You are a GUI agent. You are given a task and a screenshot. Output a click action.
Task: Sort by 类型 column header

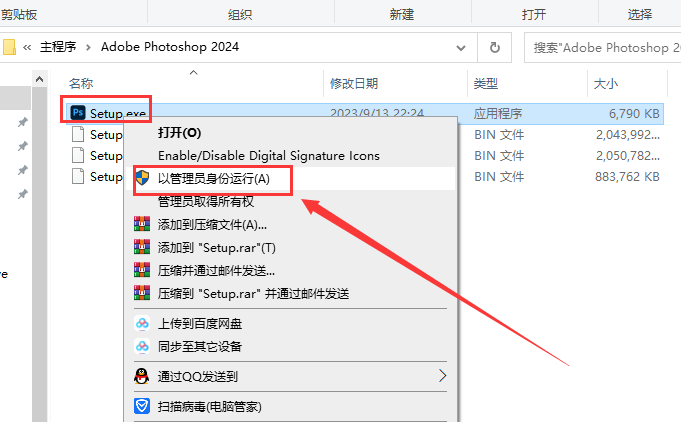[486, 83]
